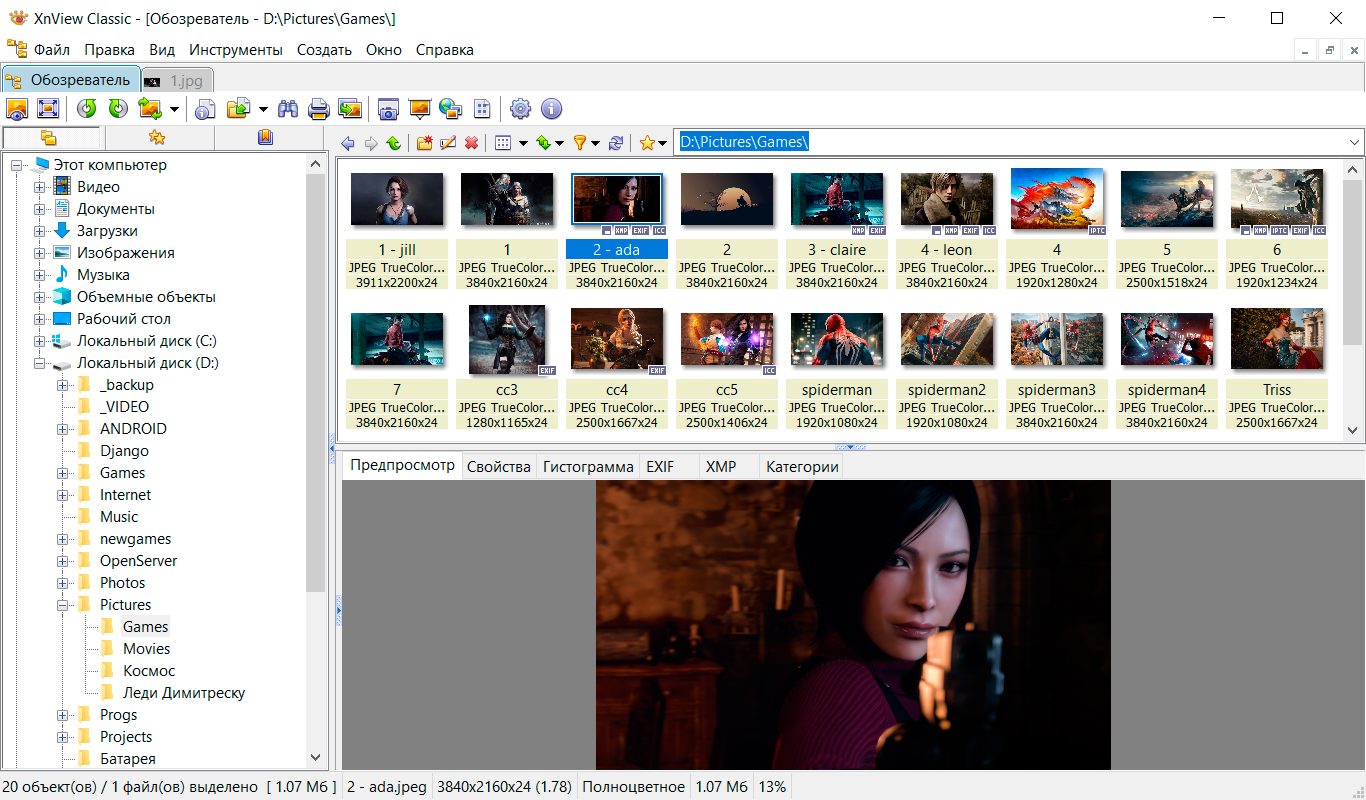Image resolution: width=1366 pixels, height=800 pixels.
Task: Select the Загрузки folder
Action: pyautogui.click(x=107, y=231)
